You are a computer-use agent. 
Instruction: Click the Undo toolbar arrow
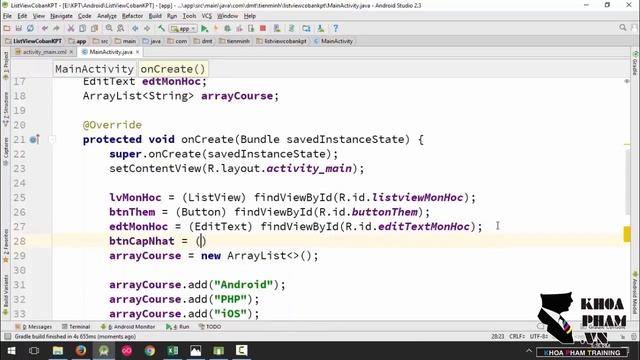pos(44,28)
